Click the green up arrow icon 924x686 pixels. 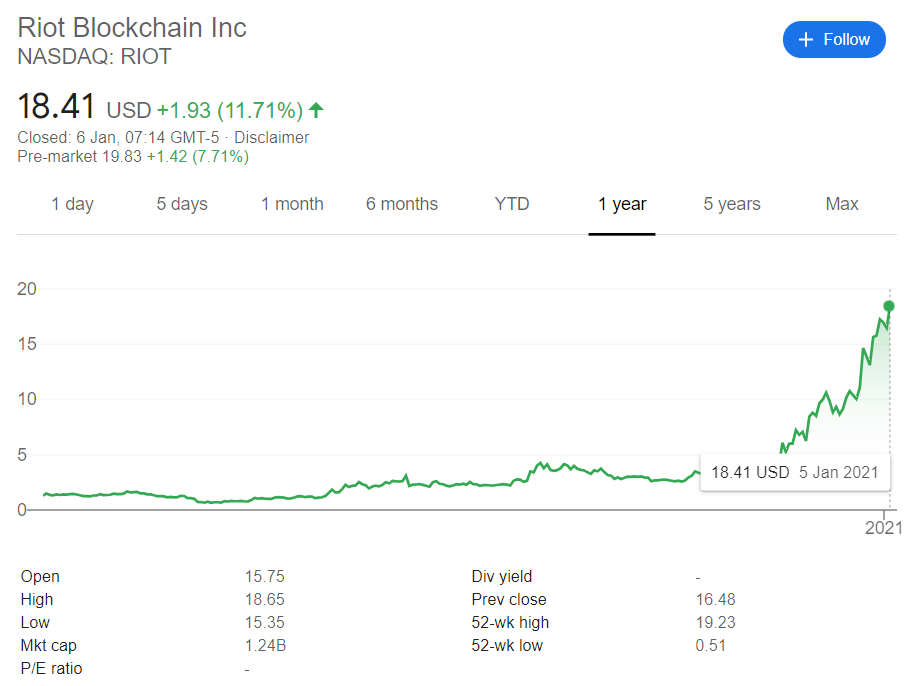tap(317, 110)
